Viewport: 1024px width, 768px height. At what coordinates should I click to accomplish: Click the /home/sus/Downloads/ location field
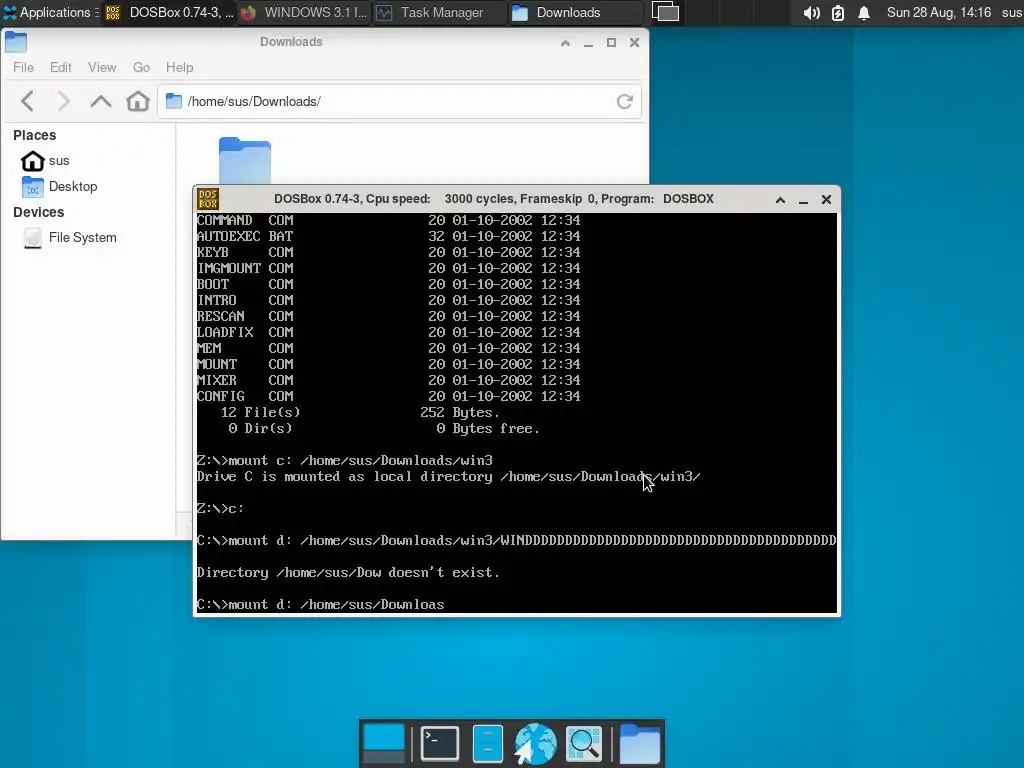[x=400, y=101]
